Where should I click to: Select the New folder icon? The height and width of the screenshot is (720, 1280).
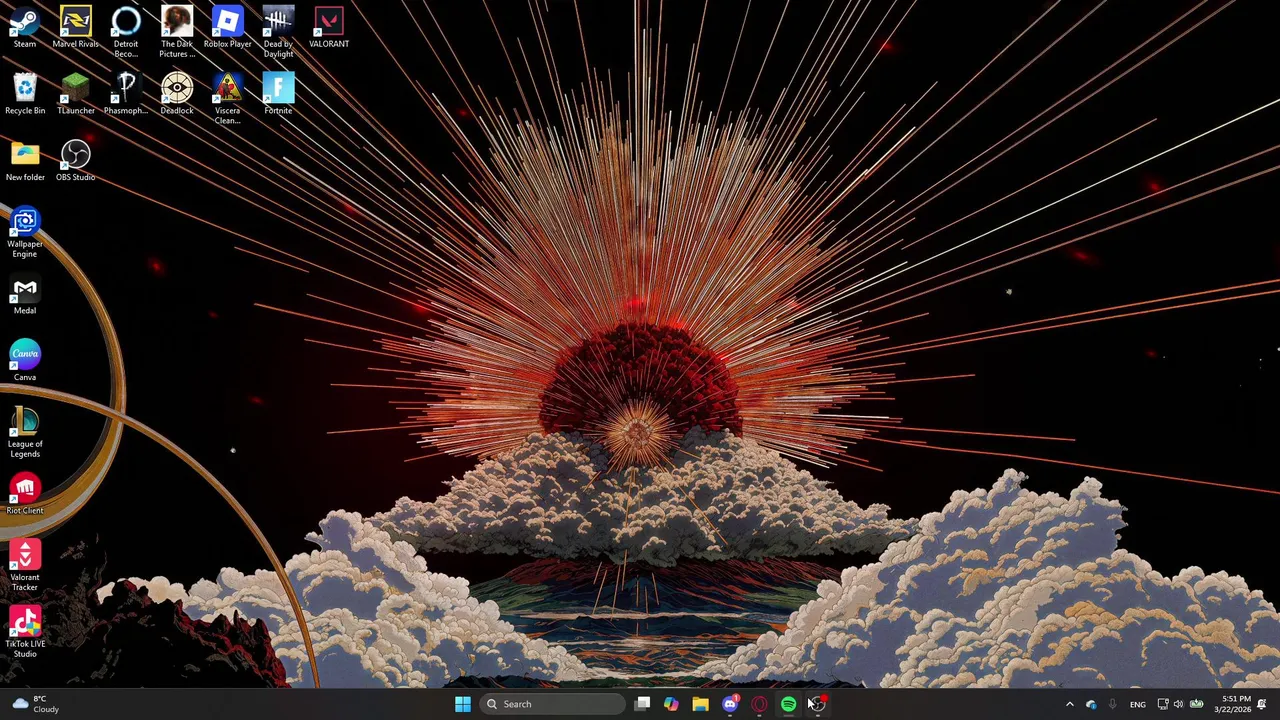point(25,160)
